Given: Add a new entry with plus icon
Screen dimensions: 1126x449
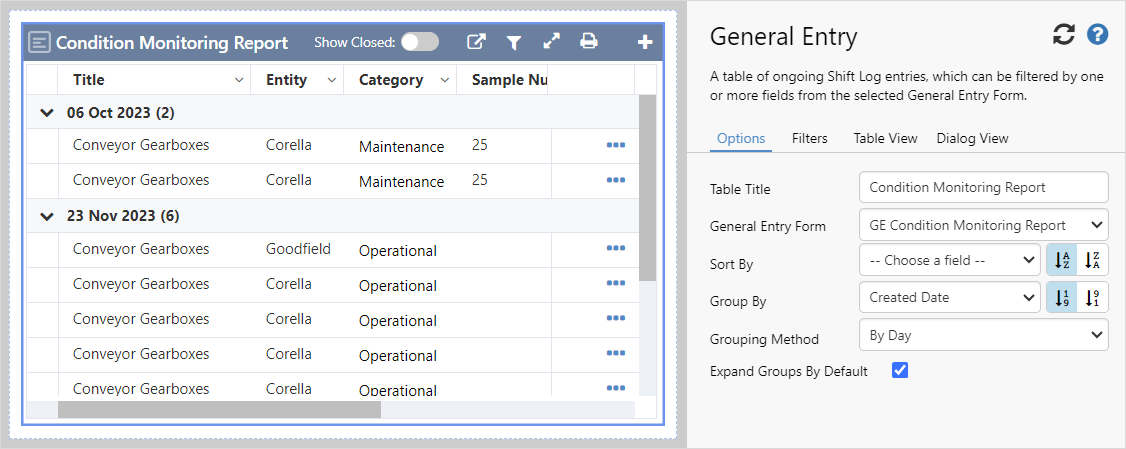Looking at the screenshot, I should click(645, 42).
